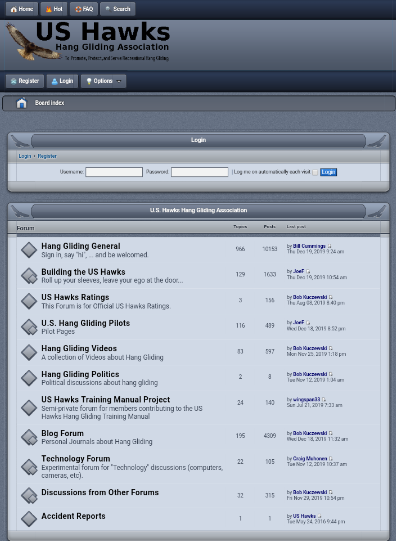Open US Hawks Training Manual Project link
The image size is (396, 541).
click(x=106, y=400)
